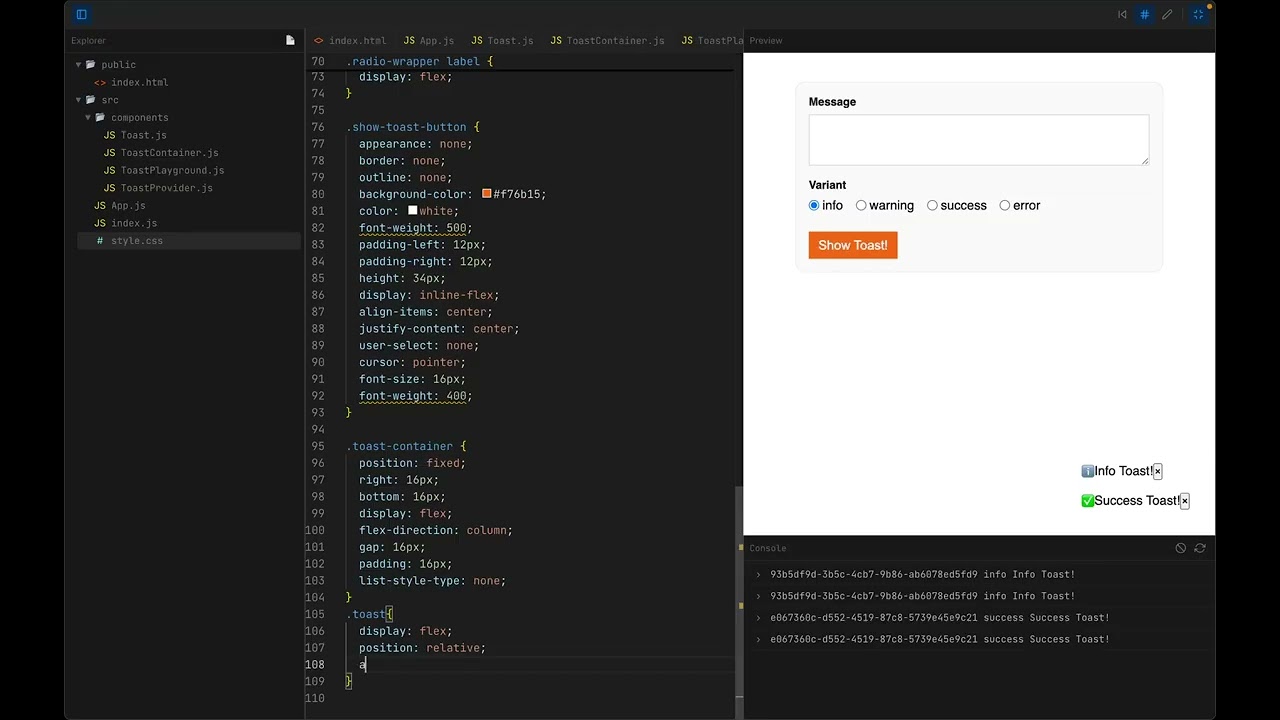Click the Console panel header label
This screenshot has height=720, width=1280.
click(x=768, y=548)
